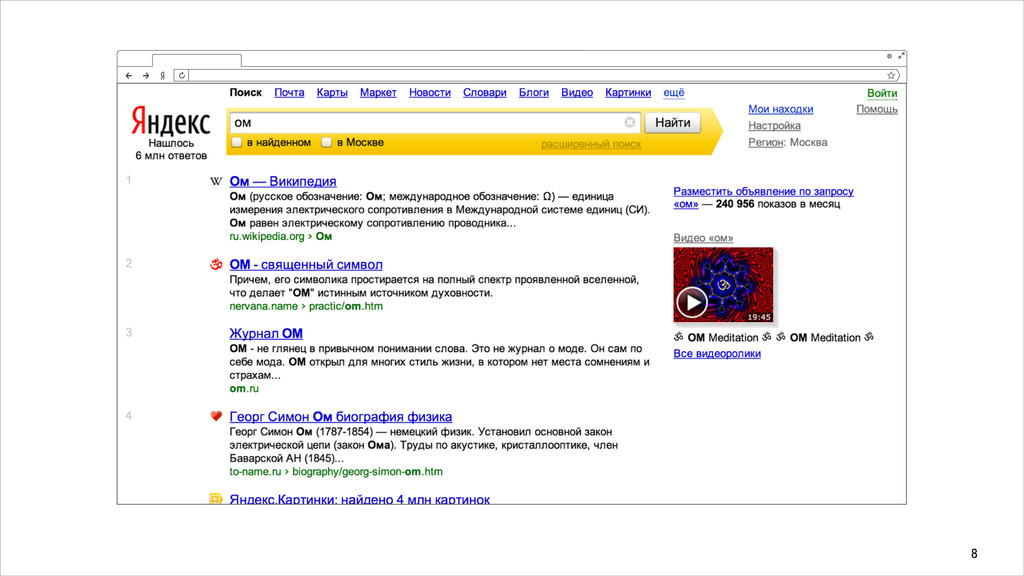Click the Yandex home button in toolbar

pyautogui.click(x=162, y=76)
